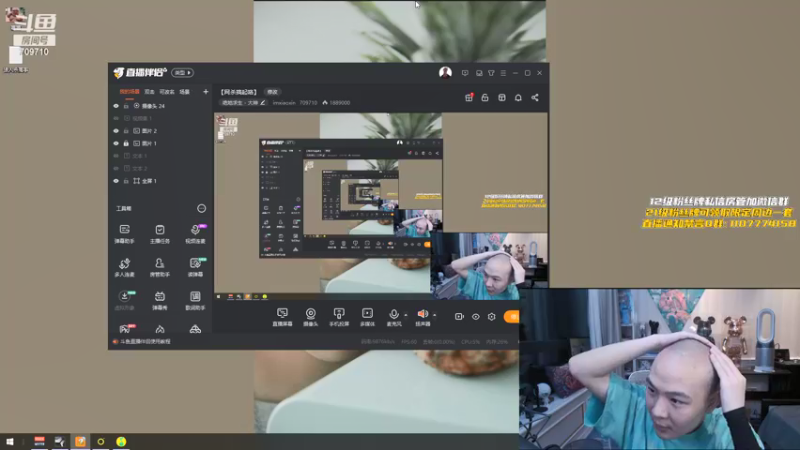
Task: Open the layout panel icon in top toolbar
Action: point(502,97)
